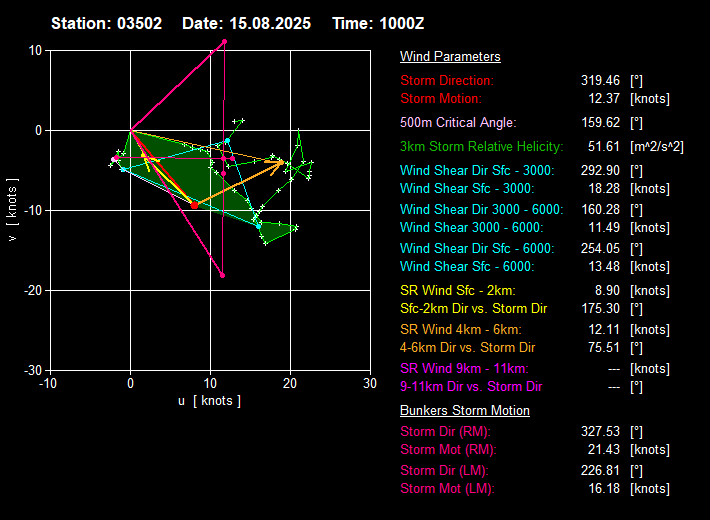Click the 'Storm Mot (RM):' label

click(x=448, y=450)
